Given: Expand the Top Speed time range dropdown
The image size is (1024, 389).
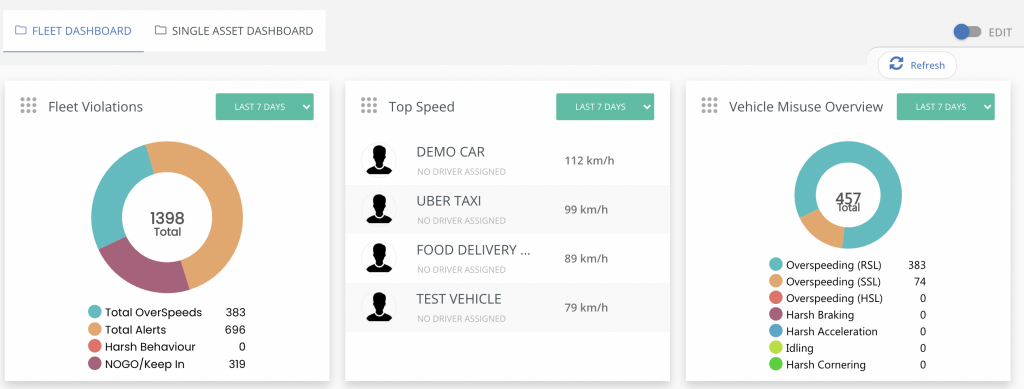Looking at the screenshot, I should coord(605,107).
